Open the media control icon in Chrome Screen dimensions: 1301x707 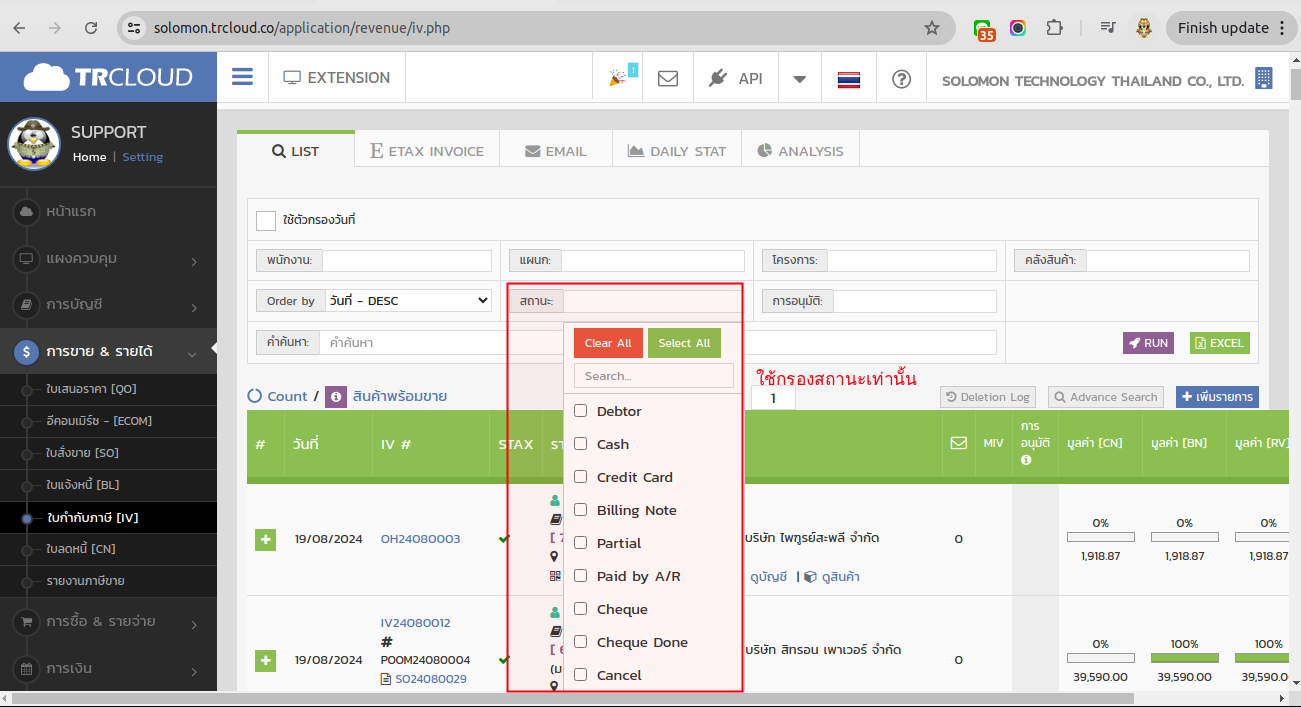[x=1107, y=28]
